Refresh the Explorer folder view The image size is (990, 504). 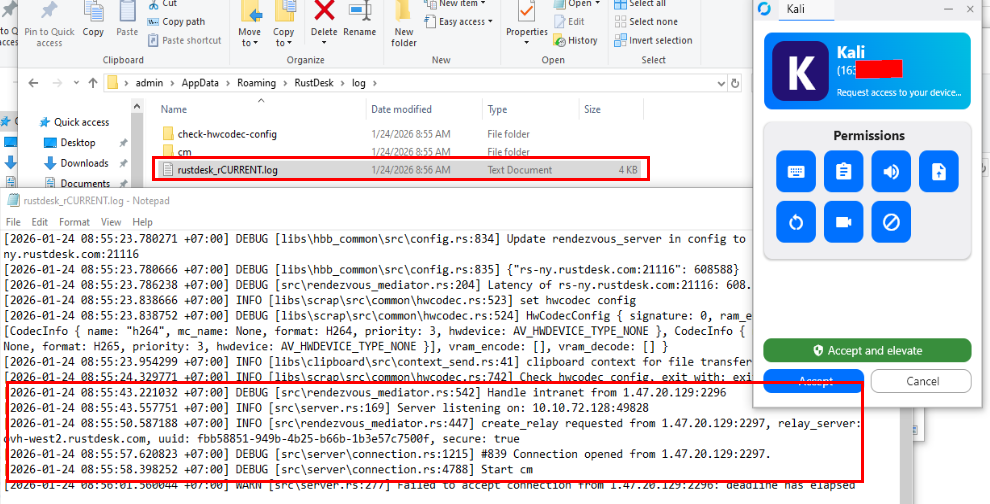pyautogui.click(x=734, y=83)
